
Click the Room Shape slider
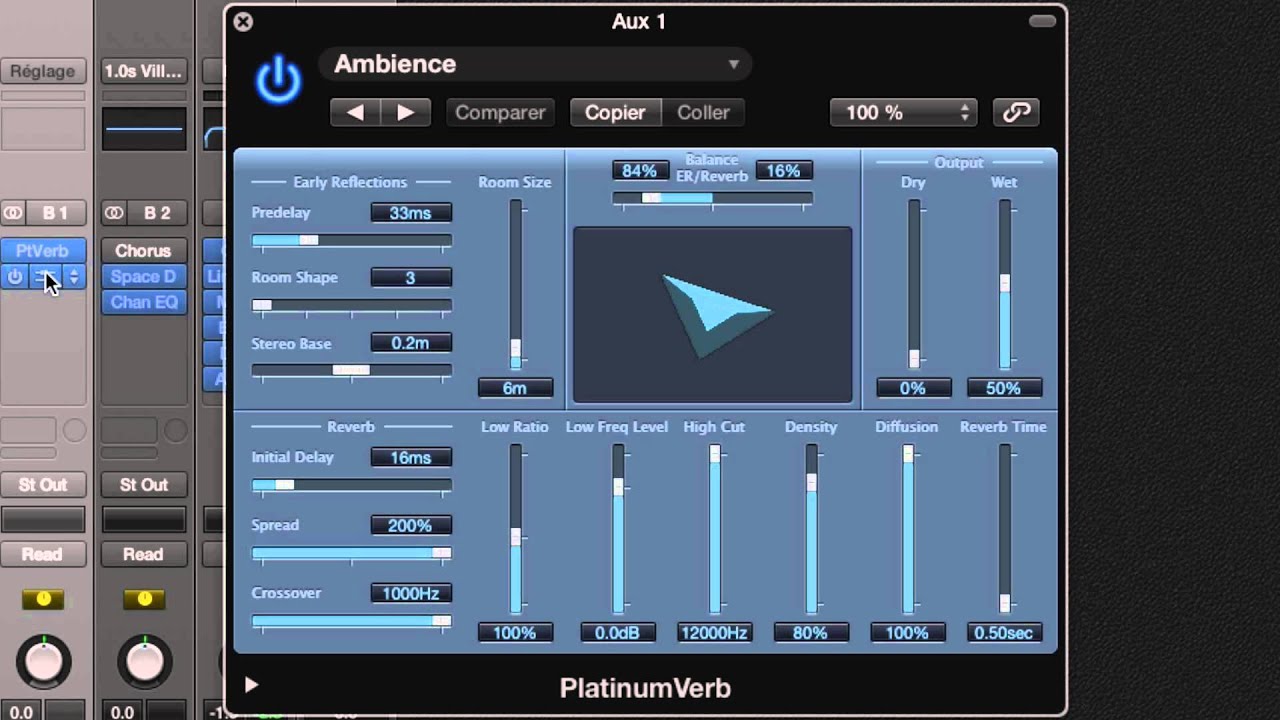point(351,305)
